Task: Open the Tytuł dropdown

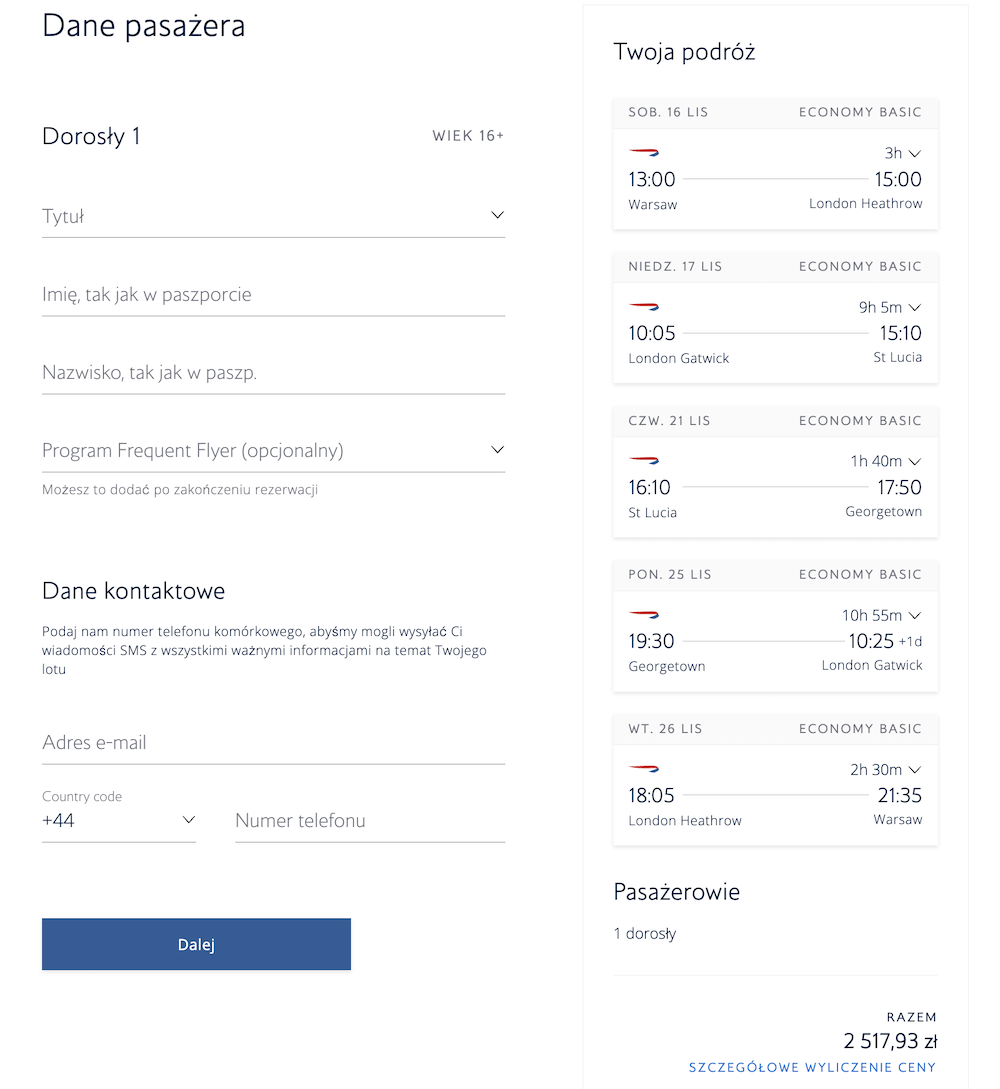Action: (x=273, y=216)
